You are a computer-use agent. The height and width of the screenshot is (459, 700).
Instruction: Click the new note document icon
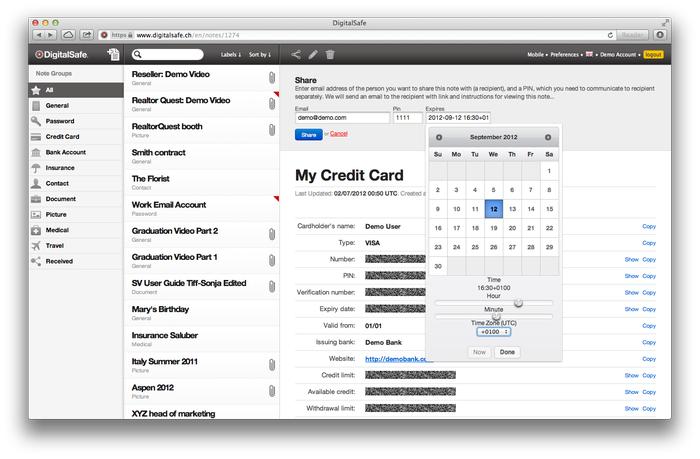(113, 55)
